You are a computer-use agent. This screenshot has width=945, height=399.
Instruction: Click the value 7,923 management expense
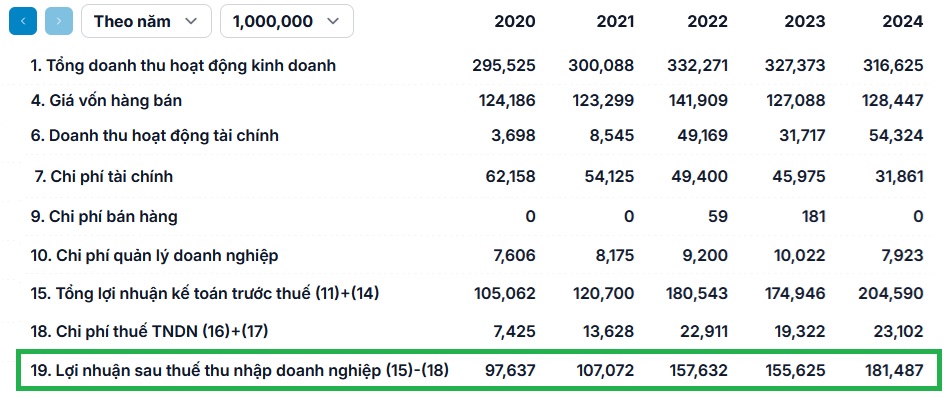point(902,256)
